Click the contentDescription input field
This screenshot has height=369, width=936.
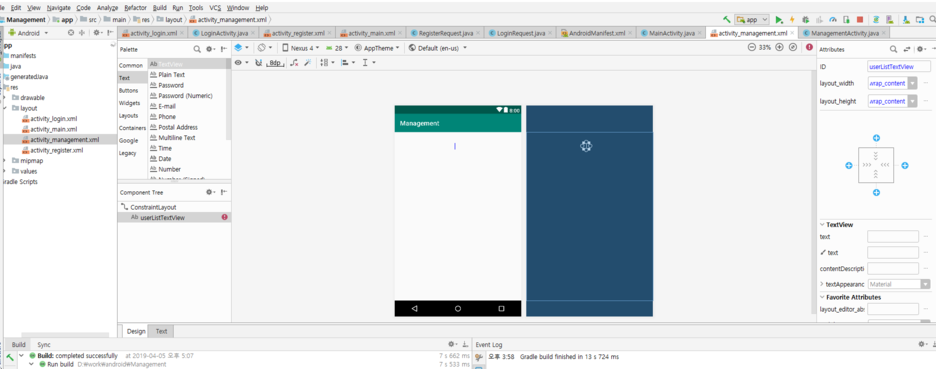[x=892, y=268]
